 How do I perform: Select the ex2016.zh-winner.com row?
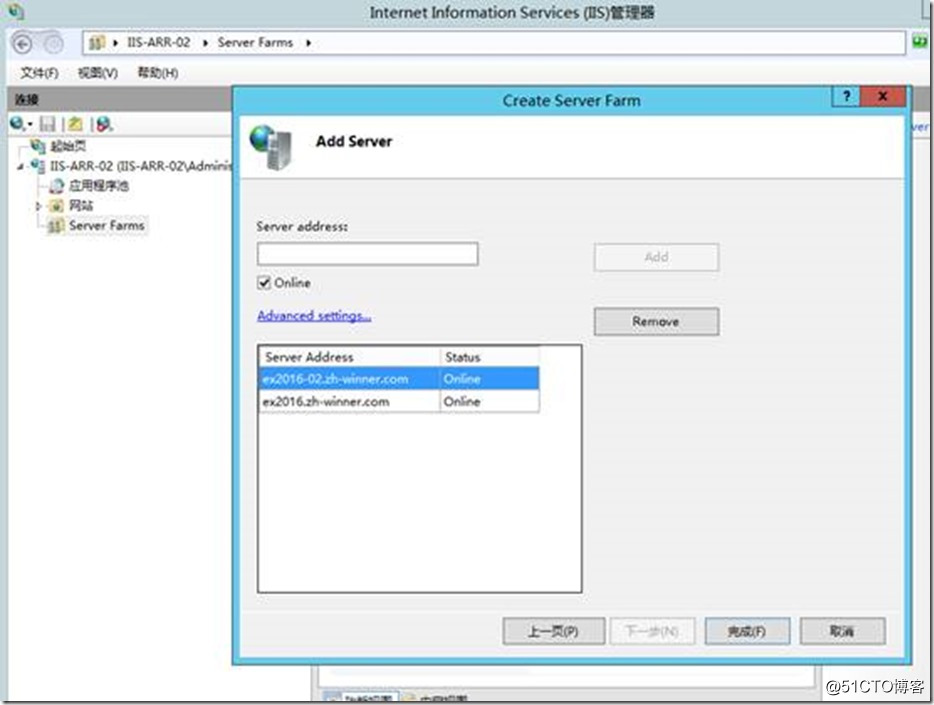(399, 401)
